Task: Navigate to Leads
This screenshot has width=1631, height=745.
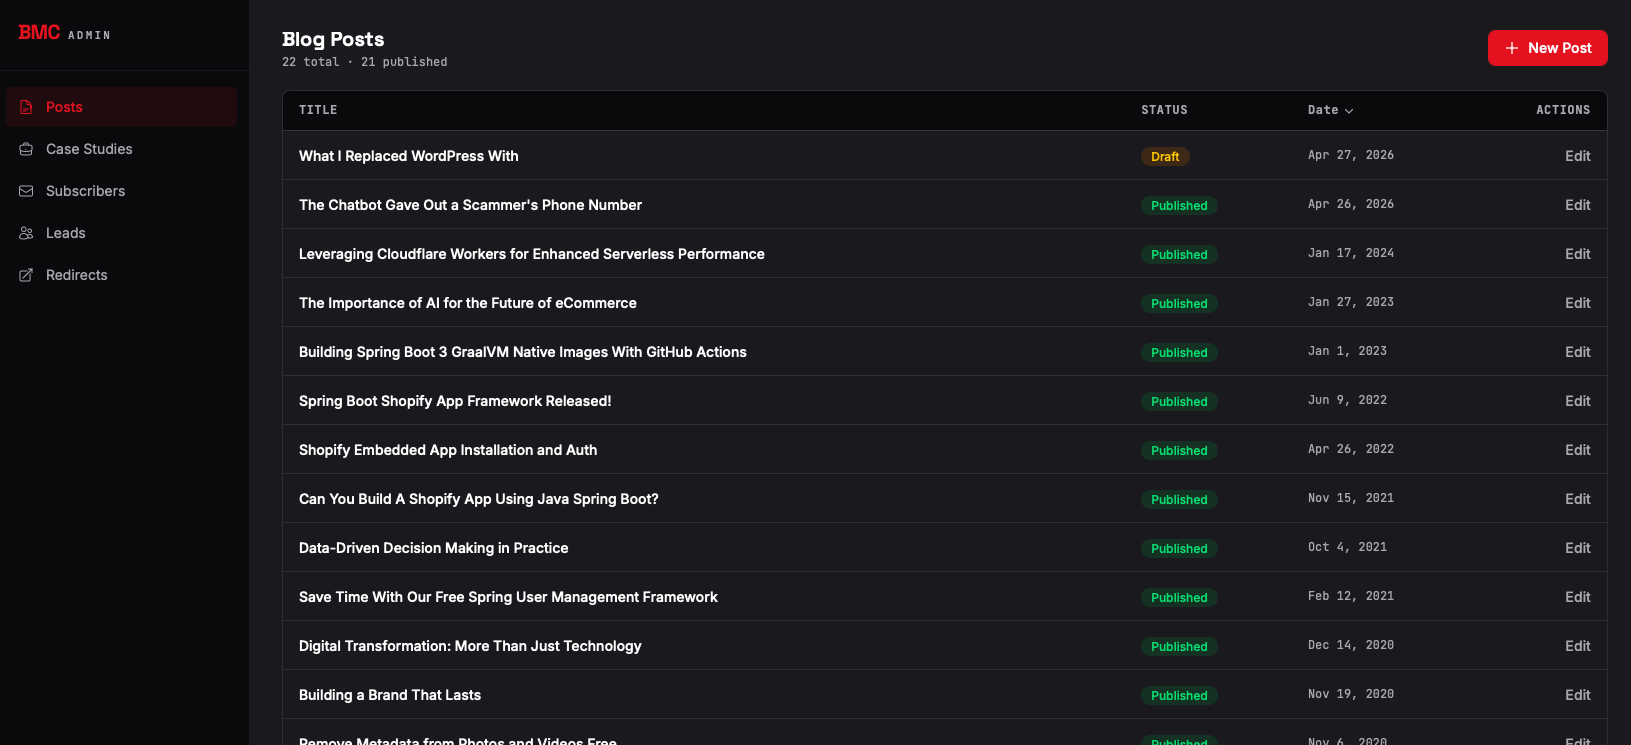Action: tap(121, 233)
